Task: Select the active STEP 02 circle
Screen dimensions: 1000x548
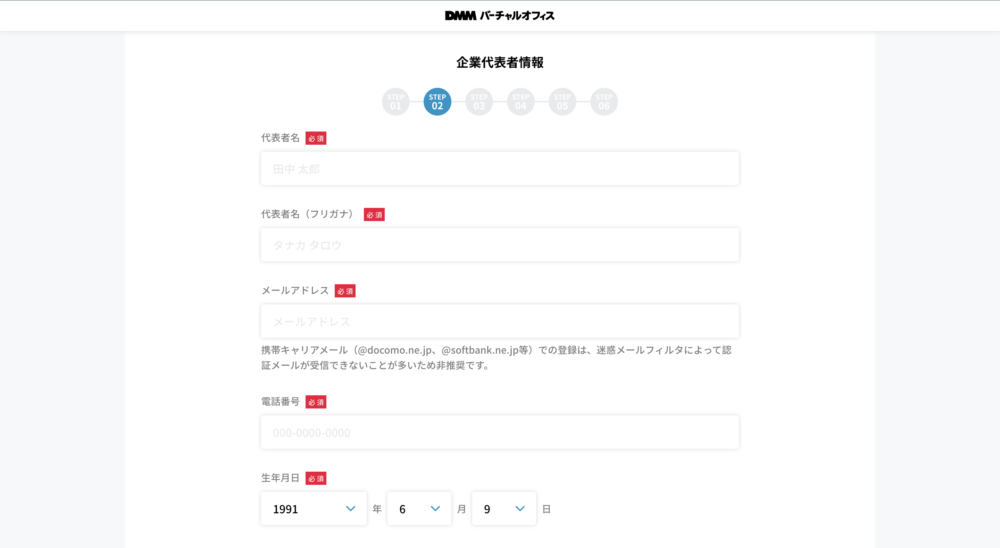Action: [437, 101]
